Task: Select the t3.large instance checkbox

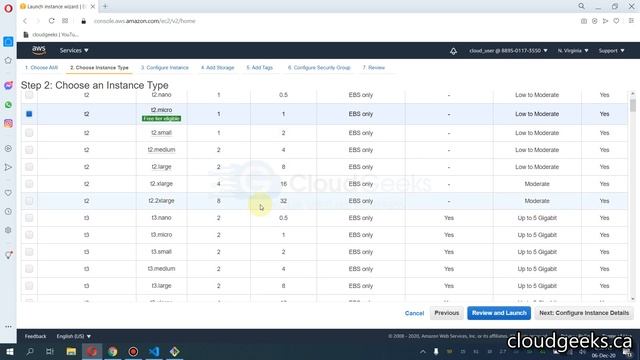Action: (29, 286)
